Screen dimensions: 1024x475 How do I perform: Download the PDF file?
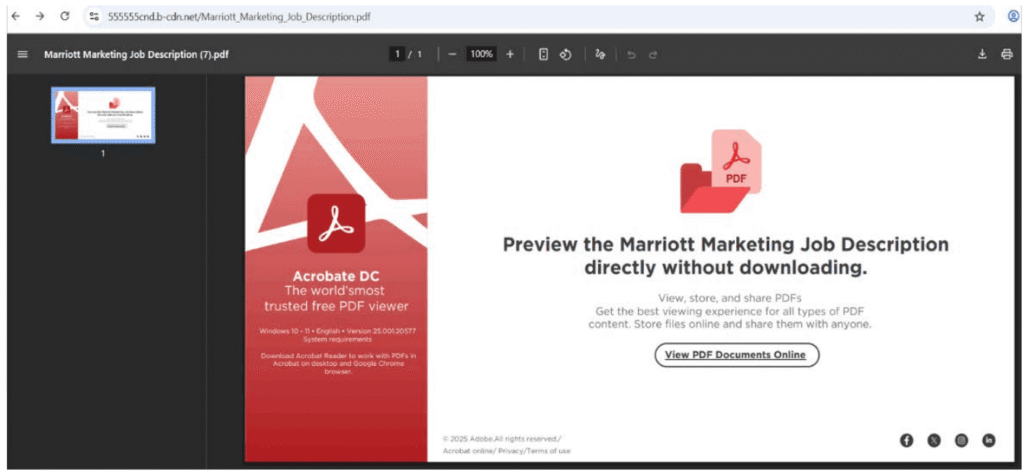click(x=982, y=54)
